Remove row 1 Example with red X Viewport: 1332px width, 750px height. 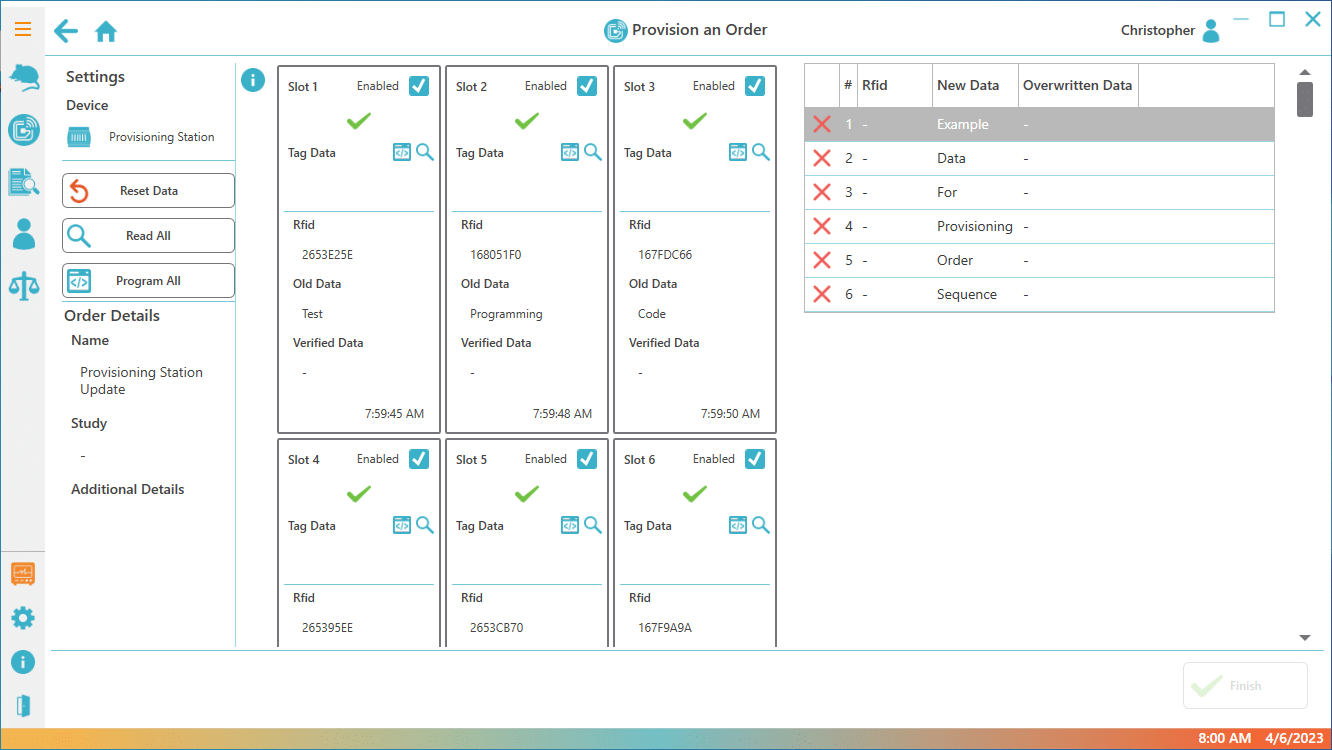coord(822,125)
